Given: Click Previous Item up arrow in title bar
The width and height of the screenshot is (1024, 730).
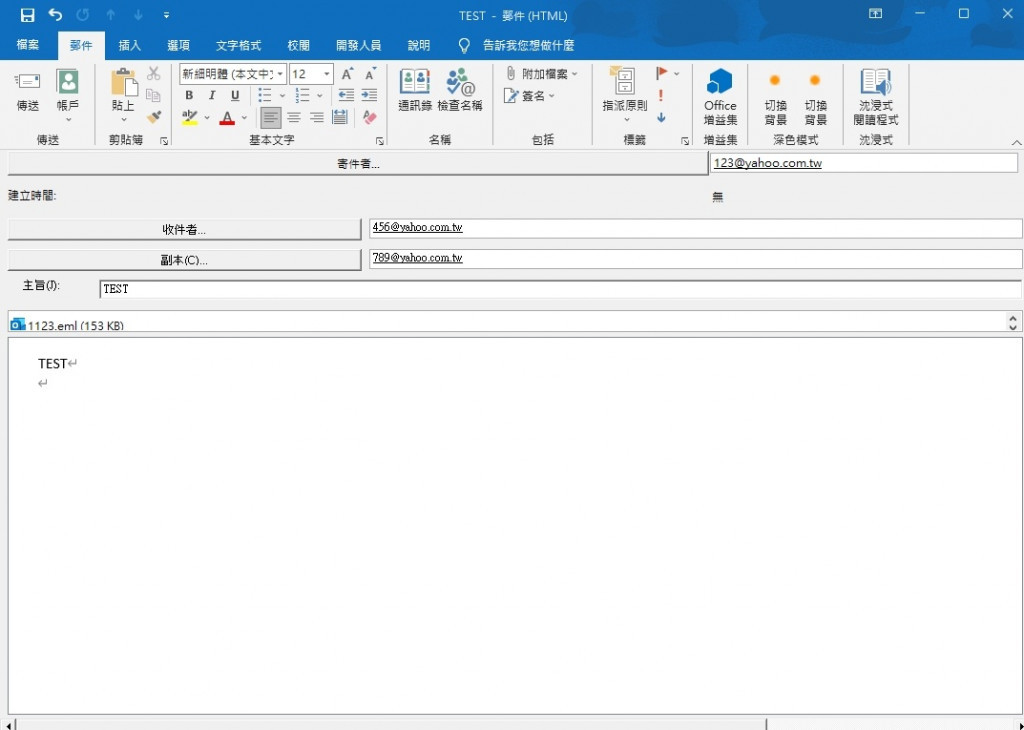Looking at the screenshot, I should point(110,14).
